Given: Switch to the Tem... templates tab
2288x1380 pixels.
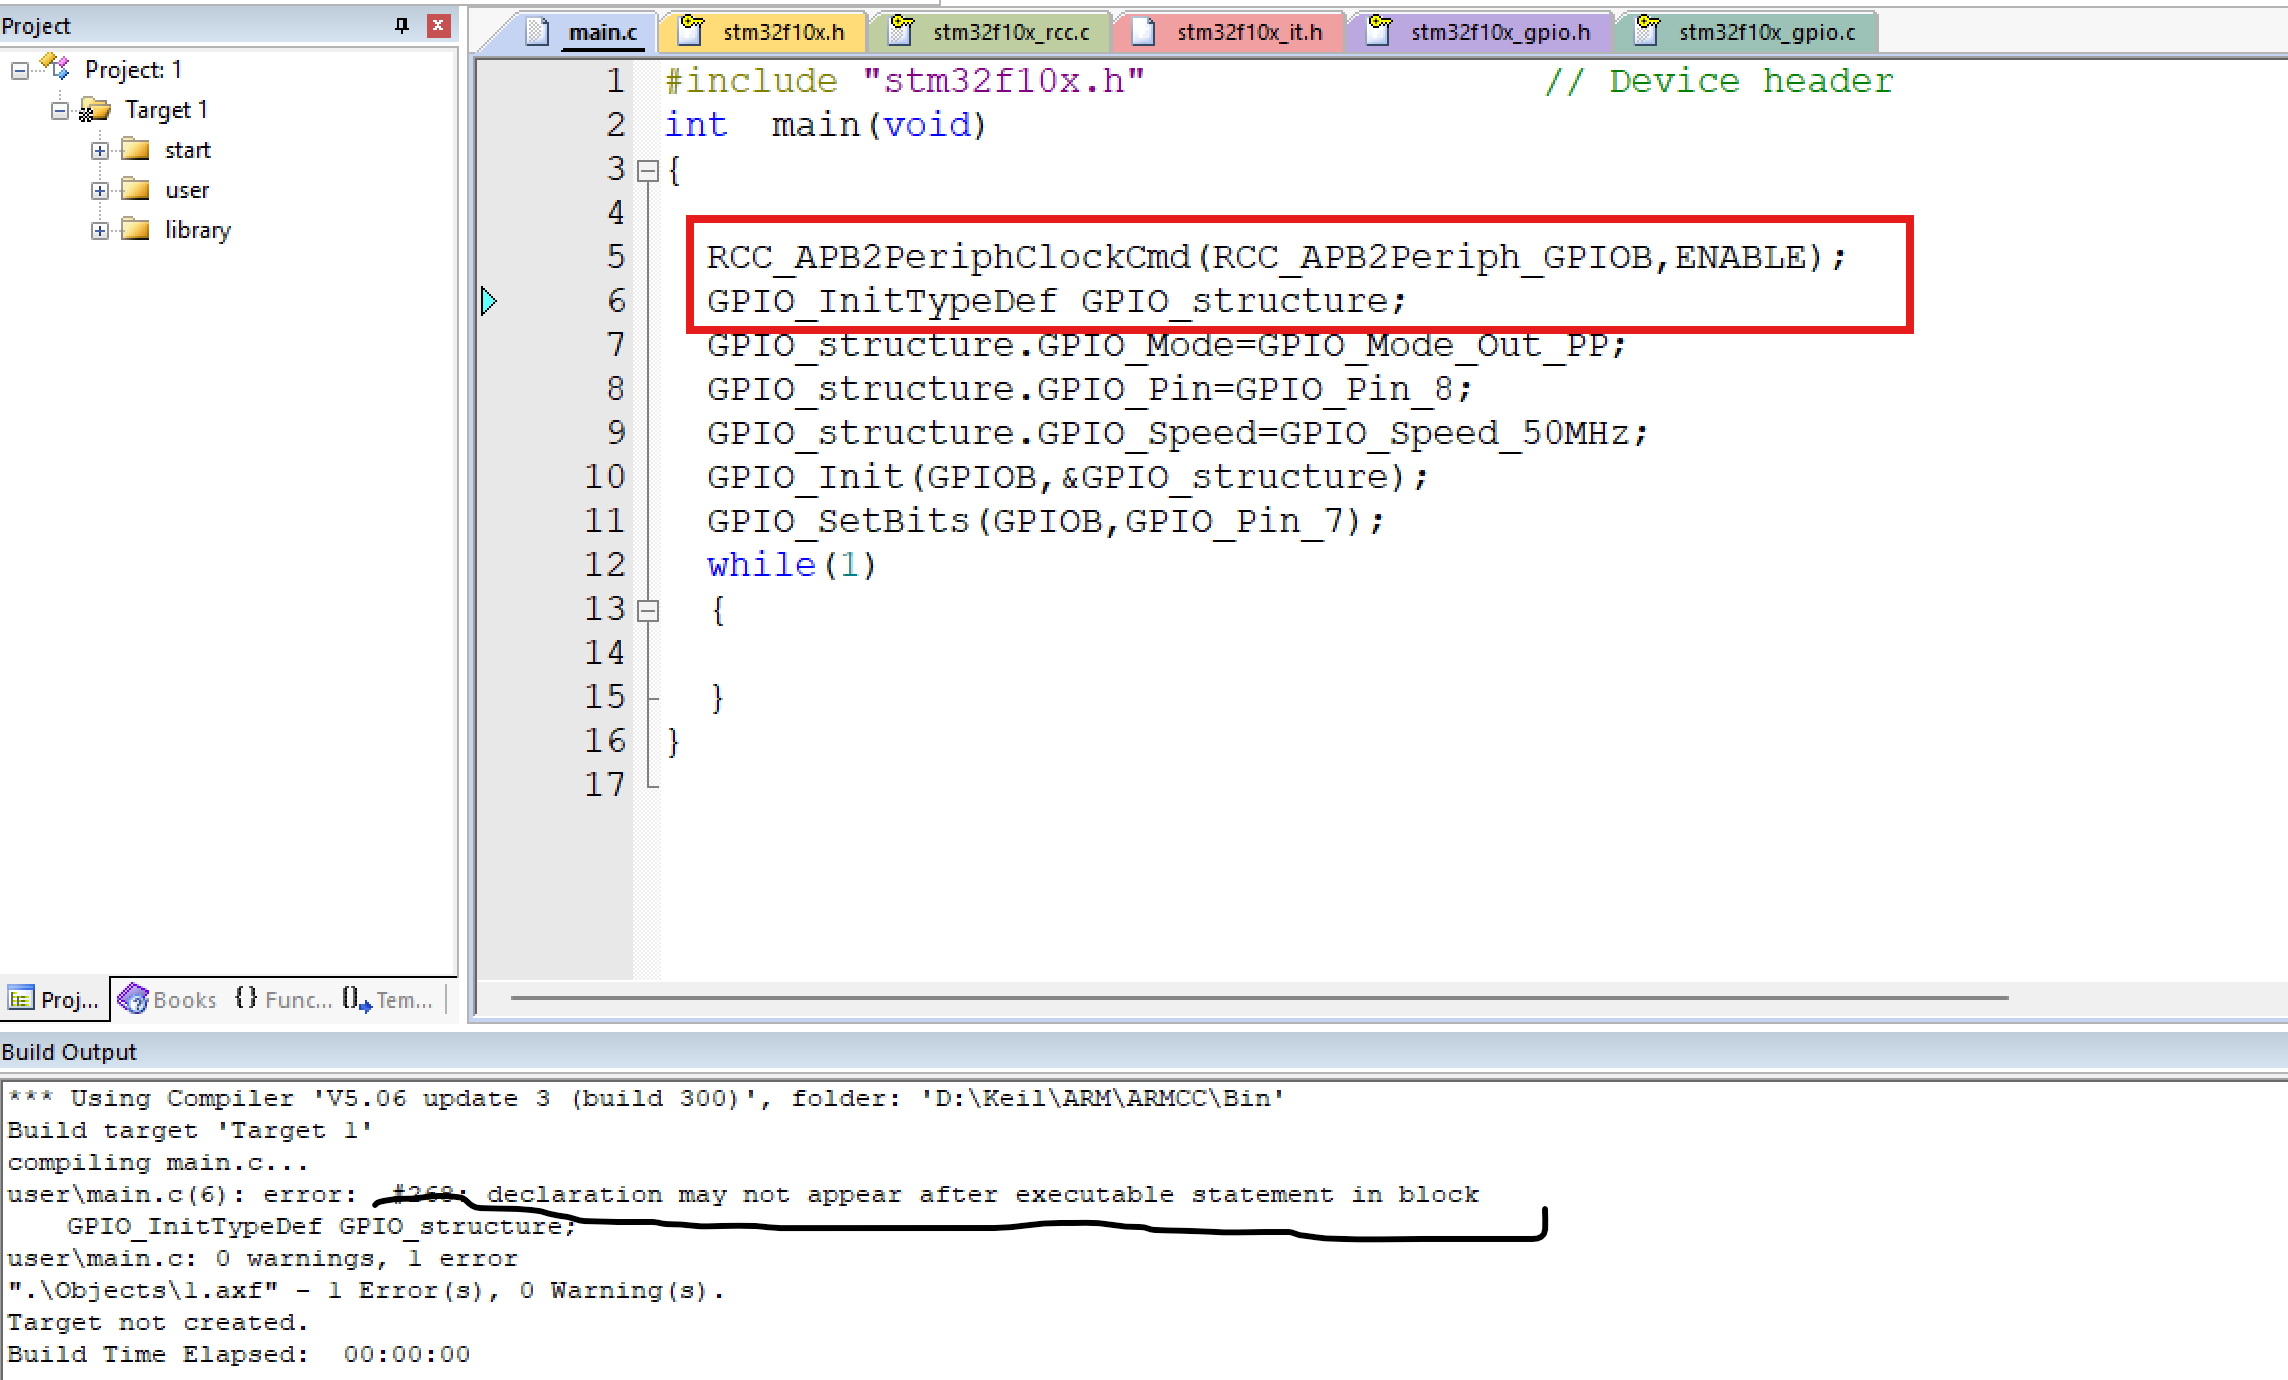Looking at the screenshot, I should pos(388,999).
